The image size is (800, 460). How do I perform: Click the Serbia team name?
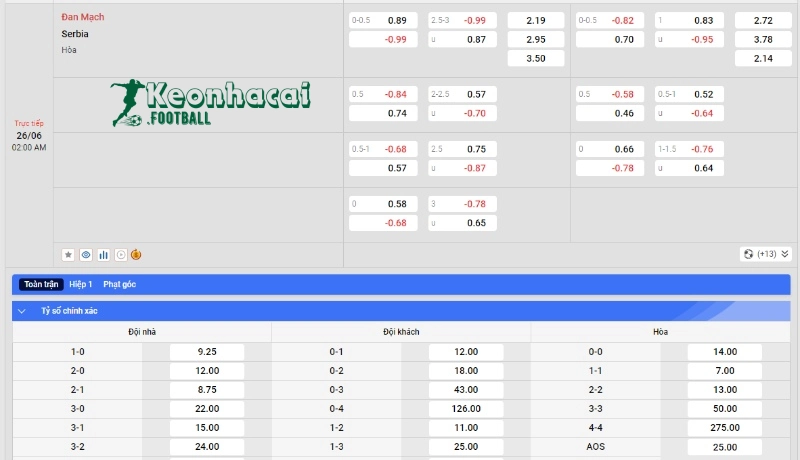point(73,33)
